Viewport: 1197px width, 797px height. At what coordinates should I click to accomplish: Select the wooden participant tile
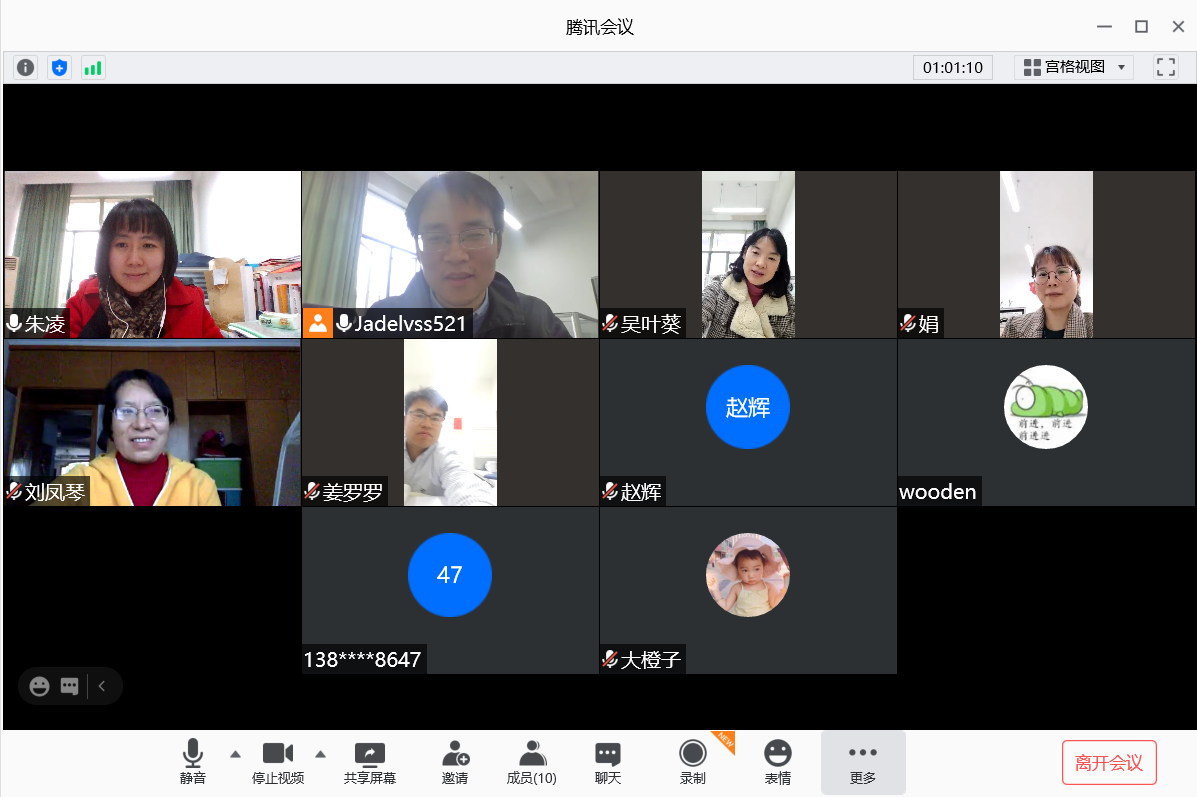[1046, 422]
